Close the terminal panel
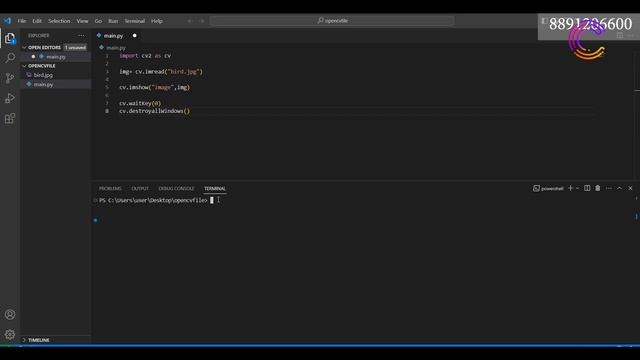The image size is (640, 360). [x=630, y=188]
